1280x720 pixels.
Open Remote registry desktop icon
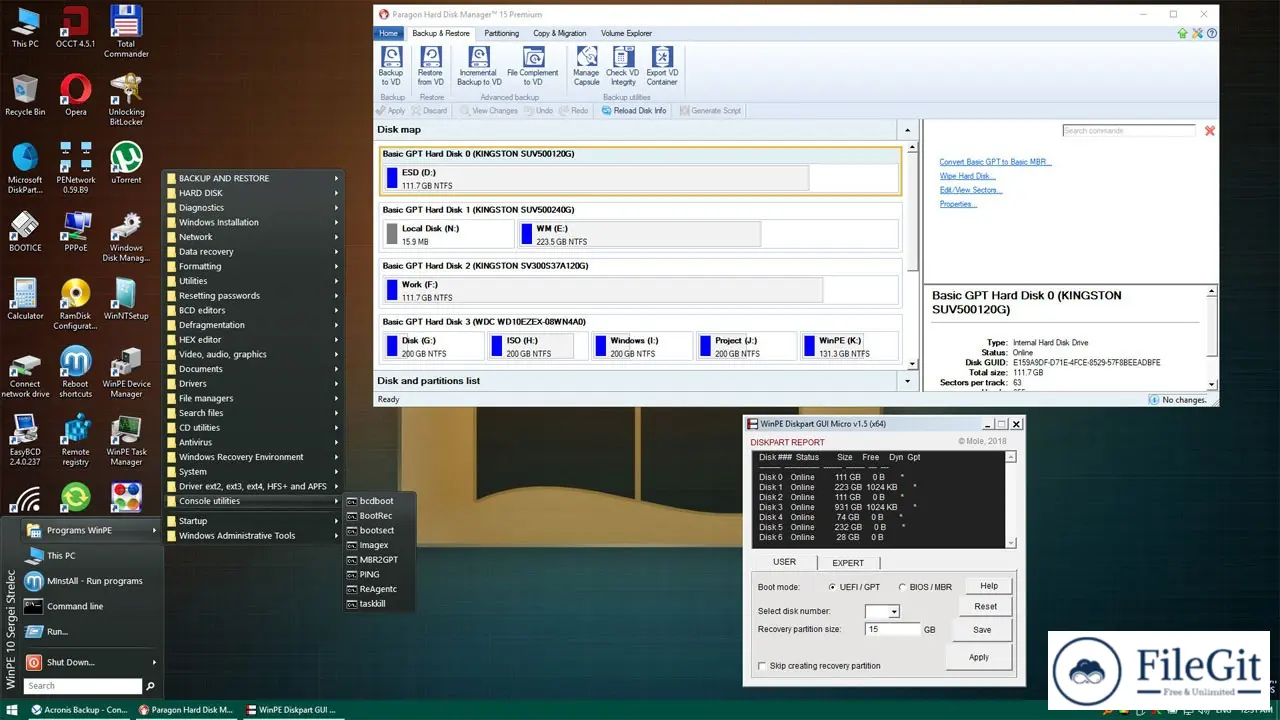pyautogui.click(x=75, y=439)
